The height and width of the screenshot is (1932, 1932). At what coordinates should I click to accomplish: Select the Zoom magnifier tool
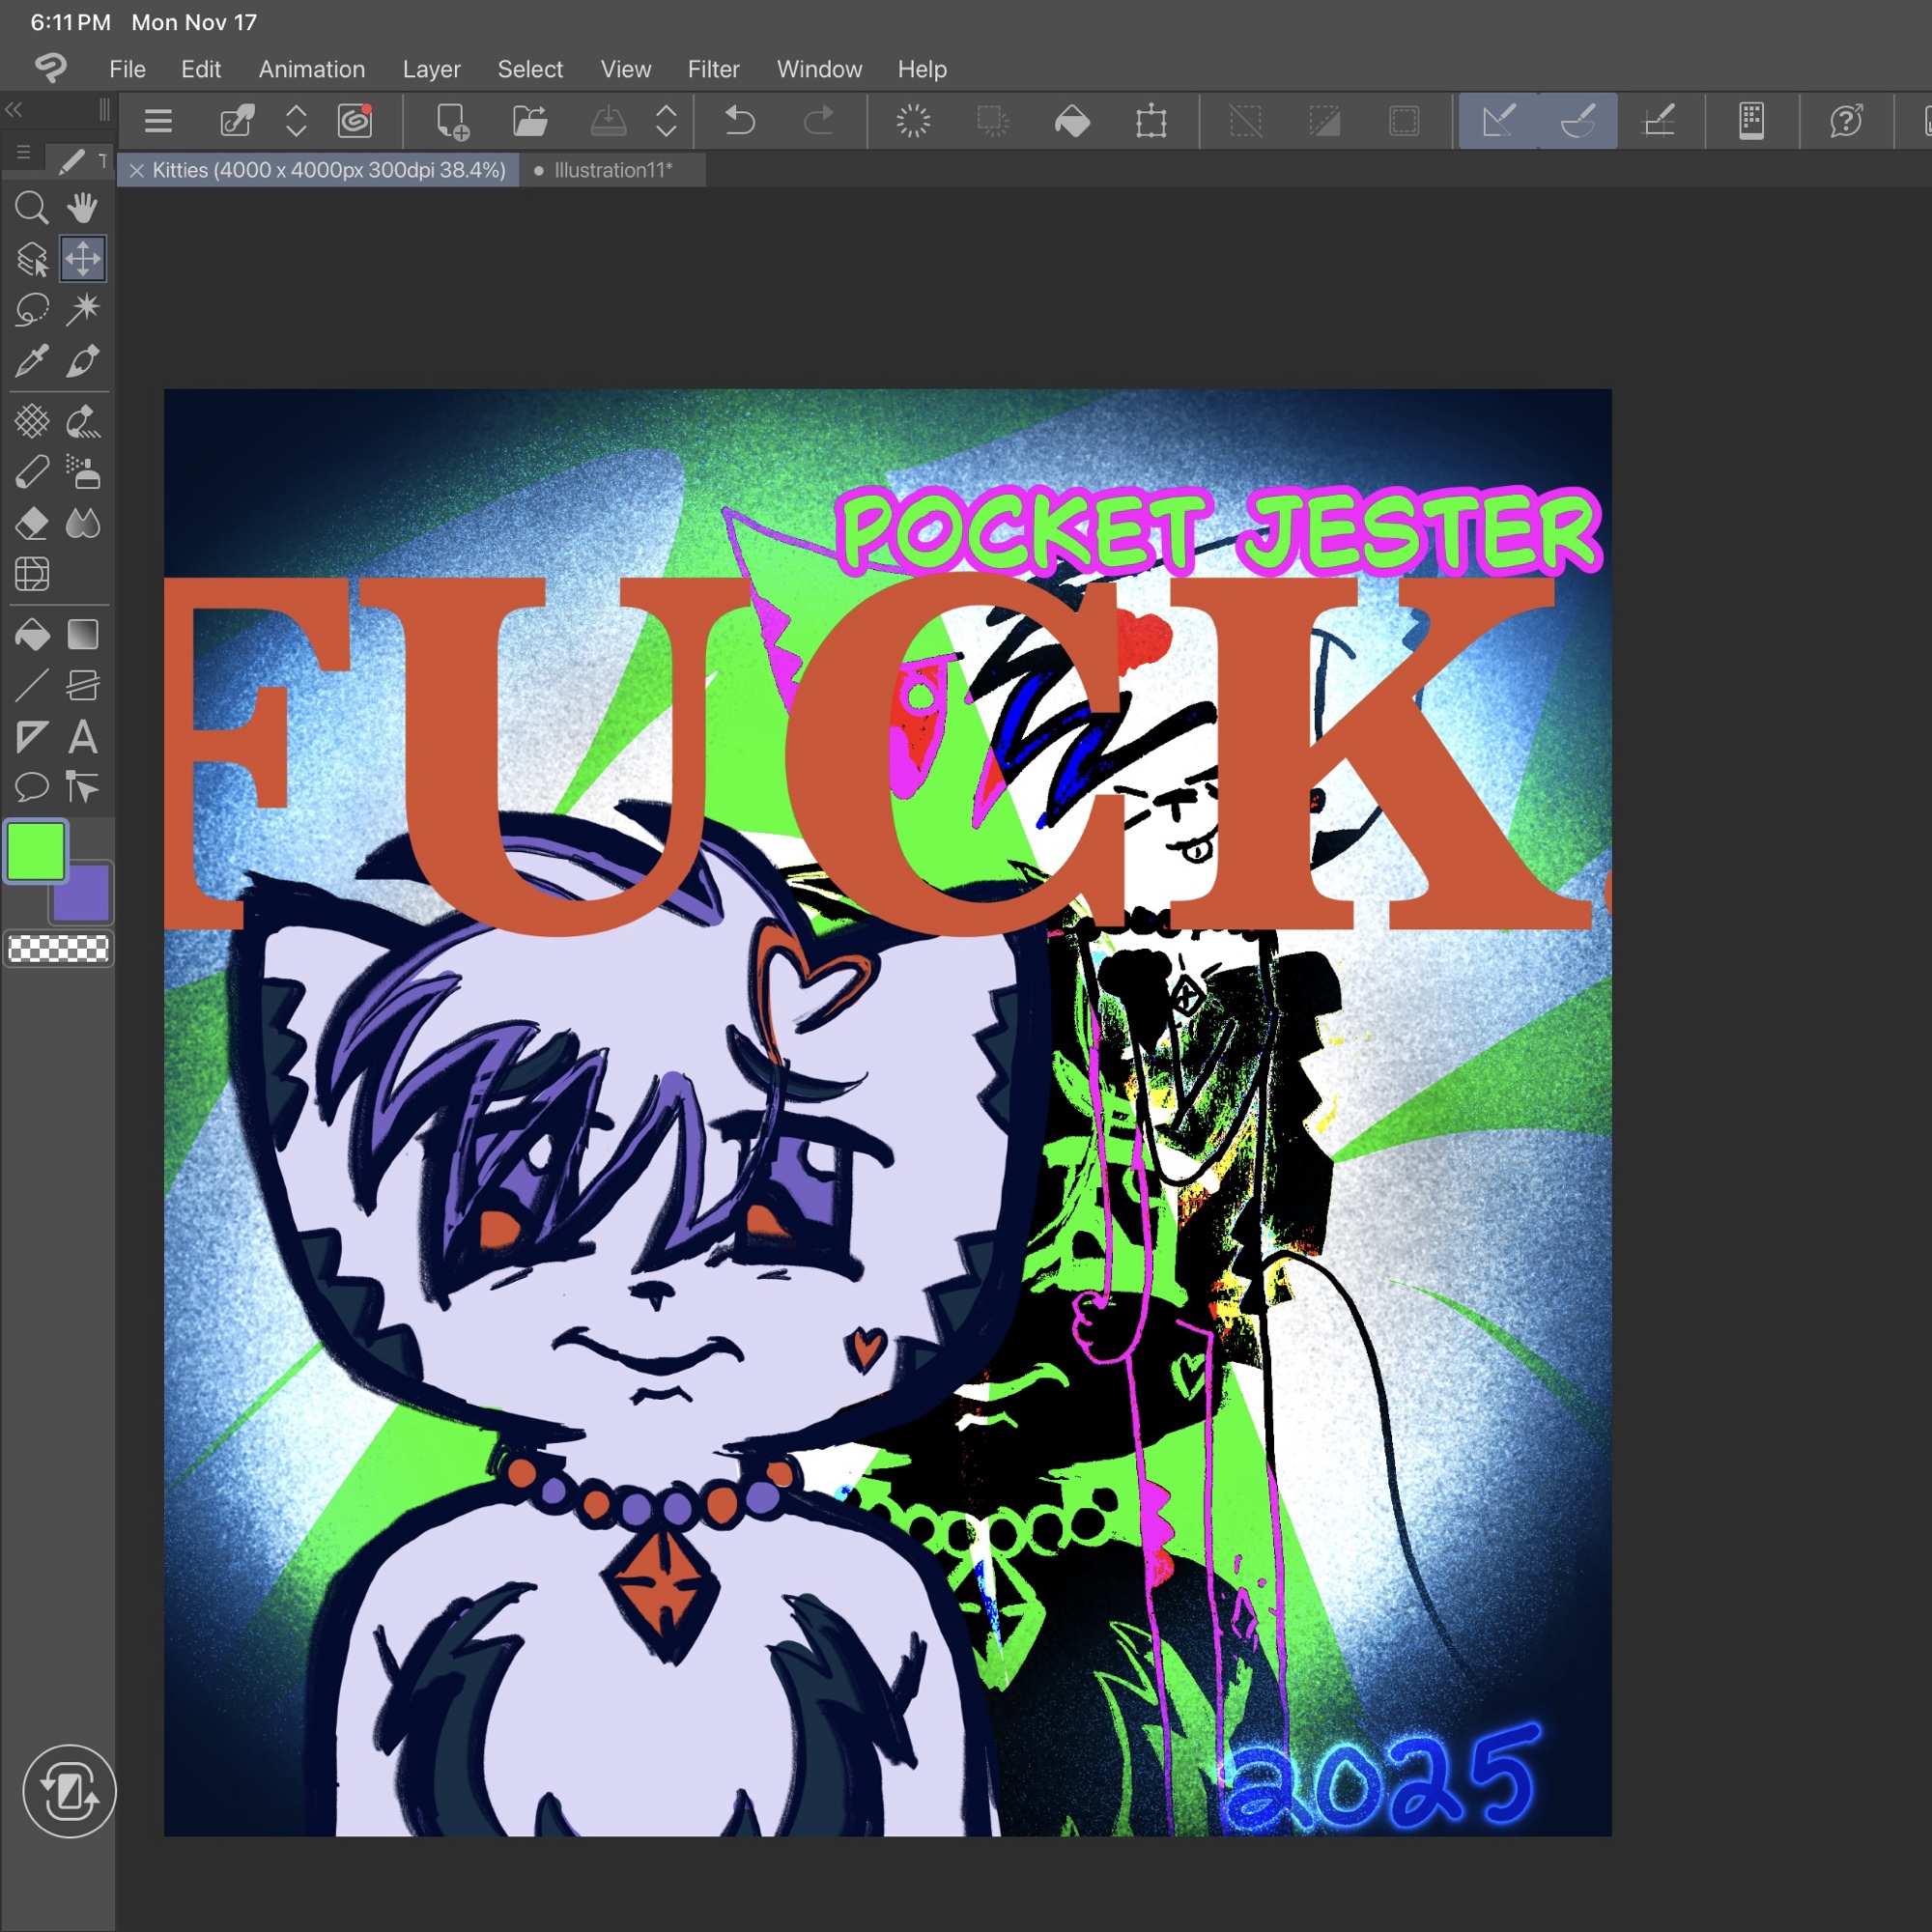tap(31, 208)
